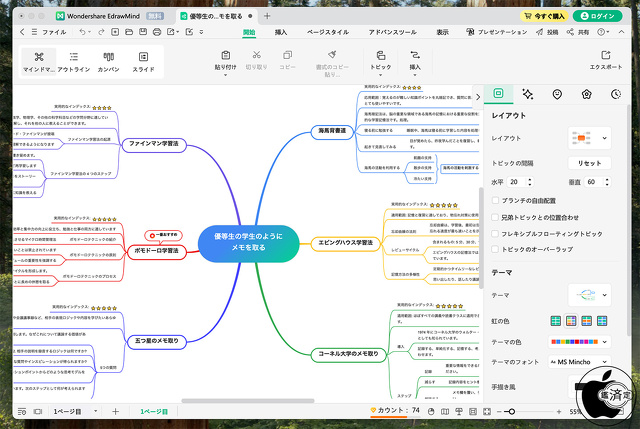The height and width of the screenshot is (429, 640).
Task: Open the ページスタイル tab
Action: [326, 33]
